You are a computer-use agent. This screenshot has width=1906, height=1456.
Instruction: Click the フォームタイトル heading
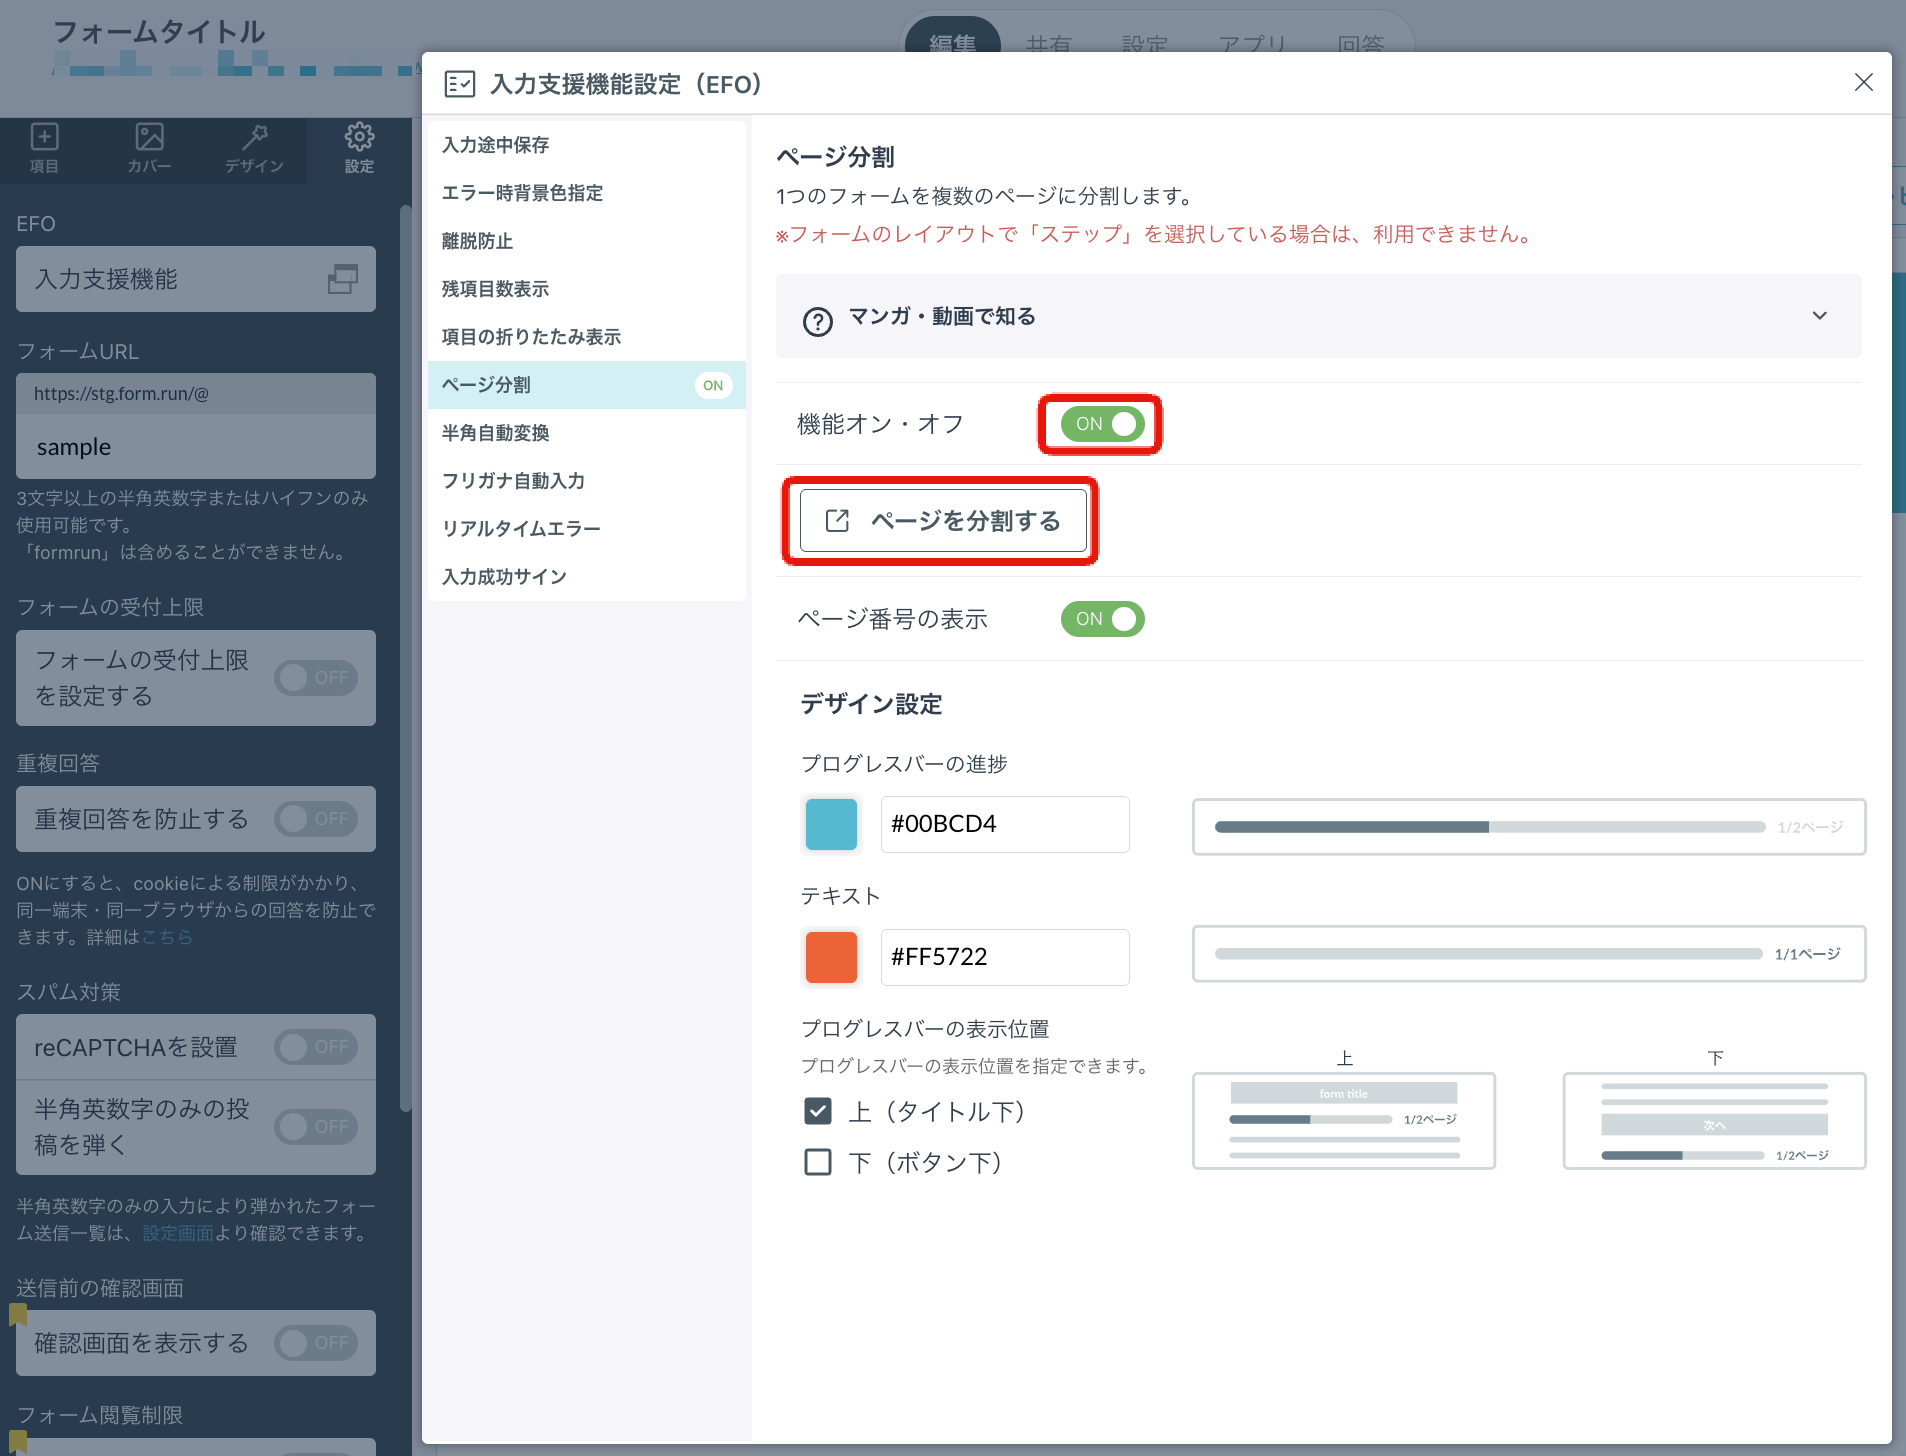coord(159,32)
